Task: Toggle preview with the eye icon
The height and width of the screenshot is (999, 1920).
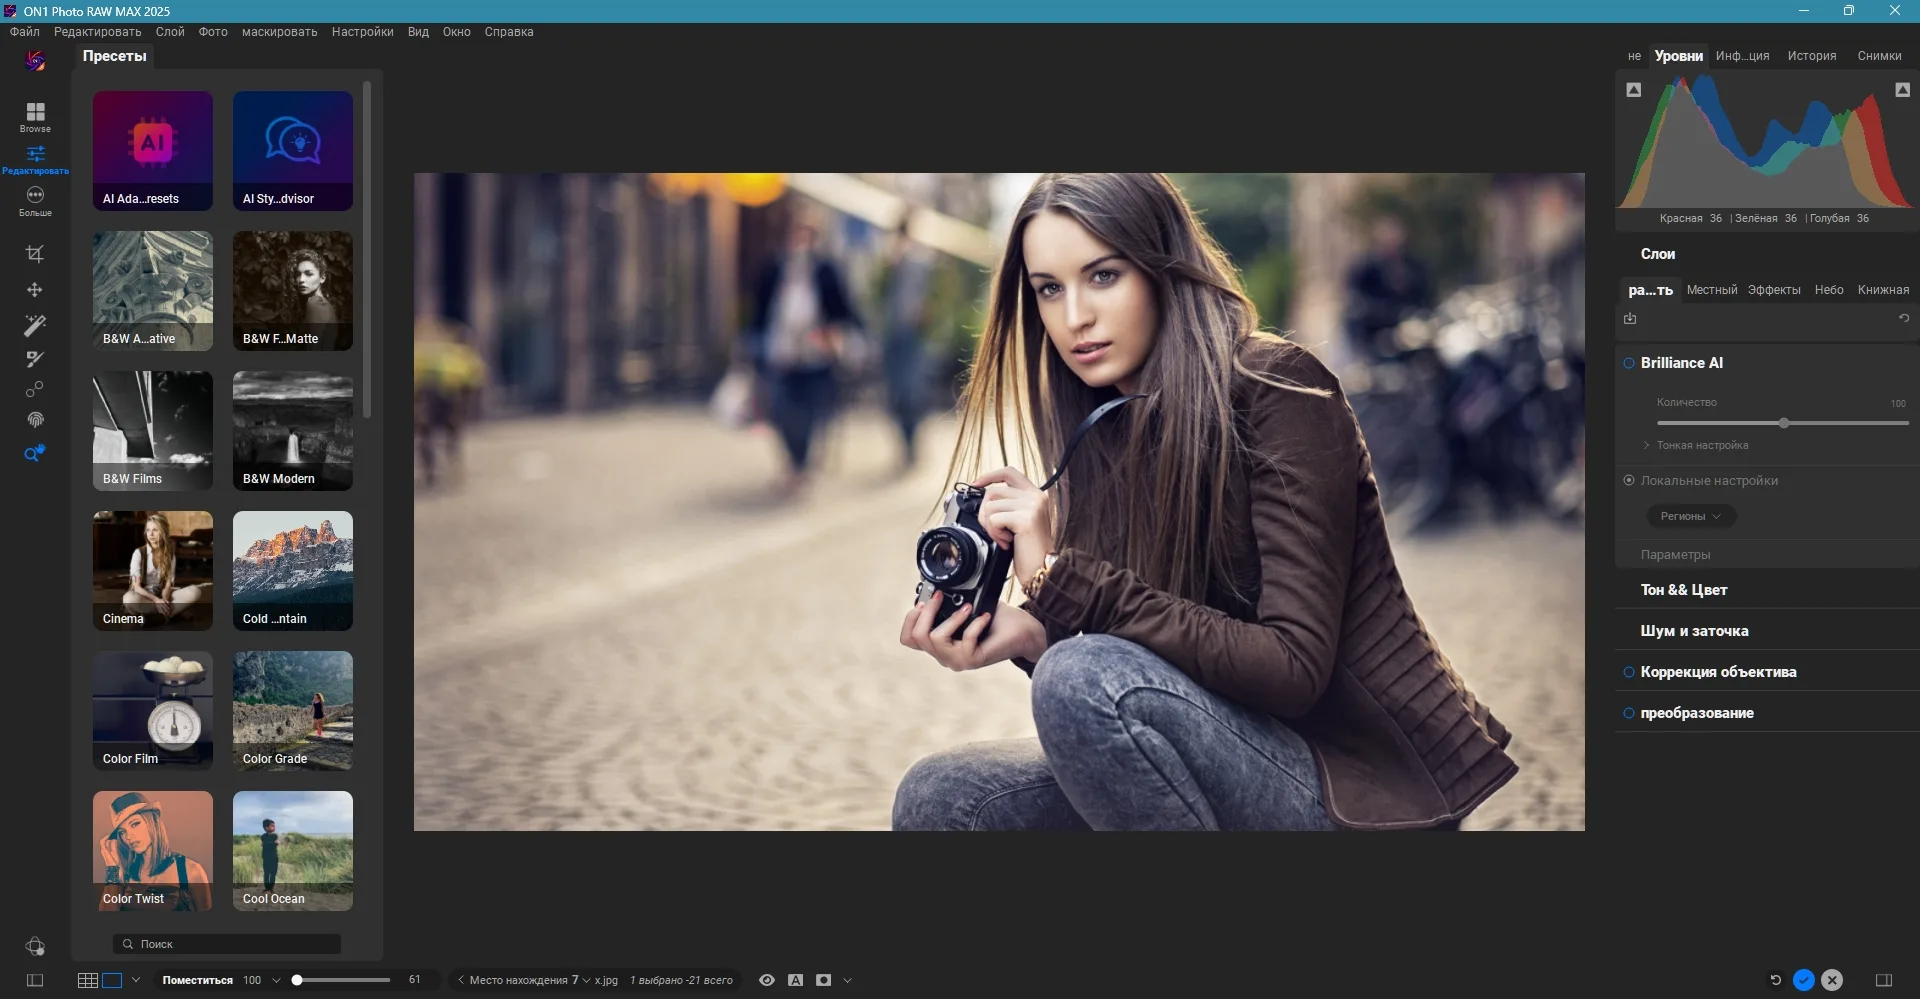Action: (767, 980)
